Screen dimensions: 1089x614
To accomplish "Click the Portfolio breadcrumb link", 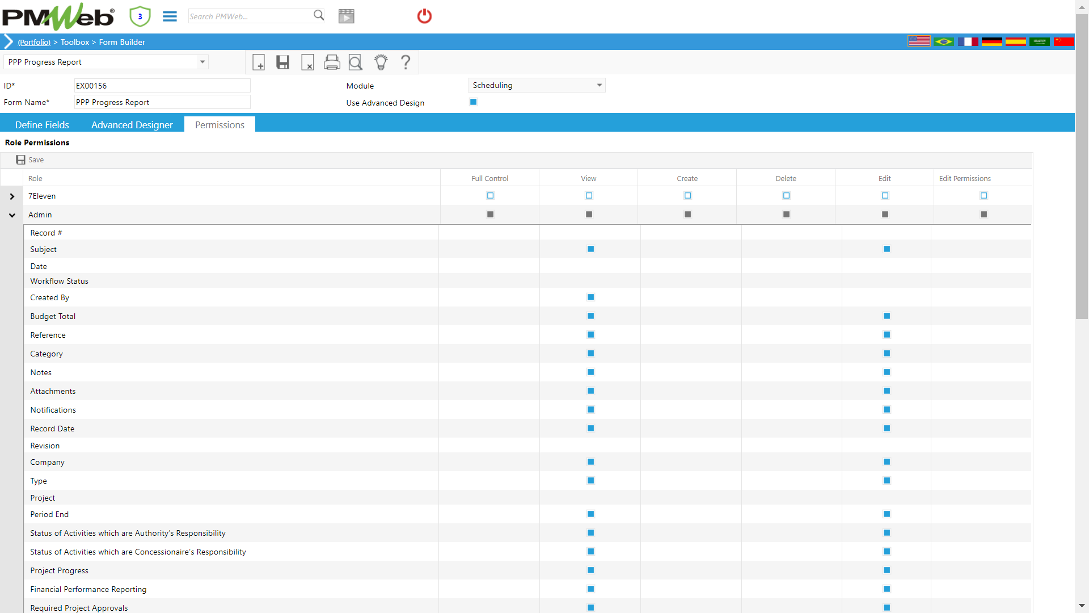I will coord(34,42).
